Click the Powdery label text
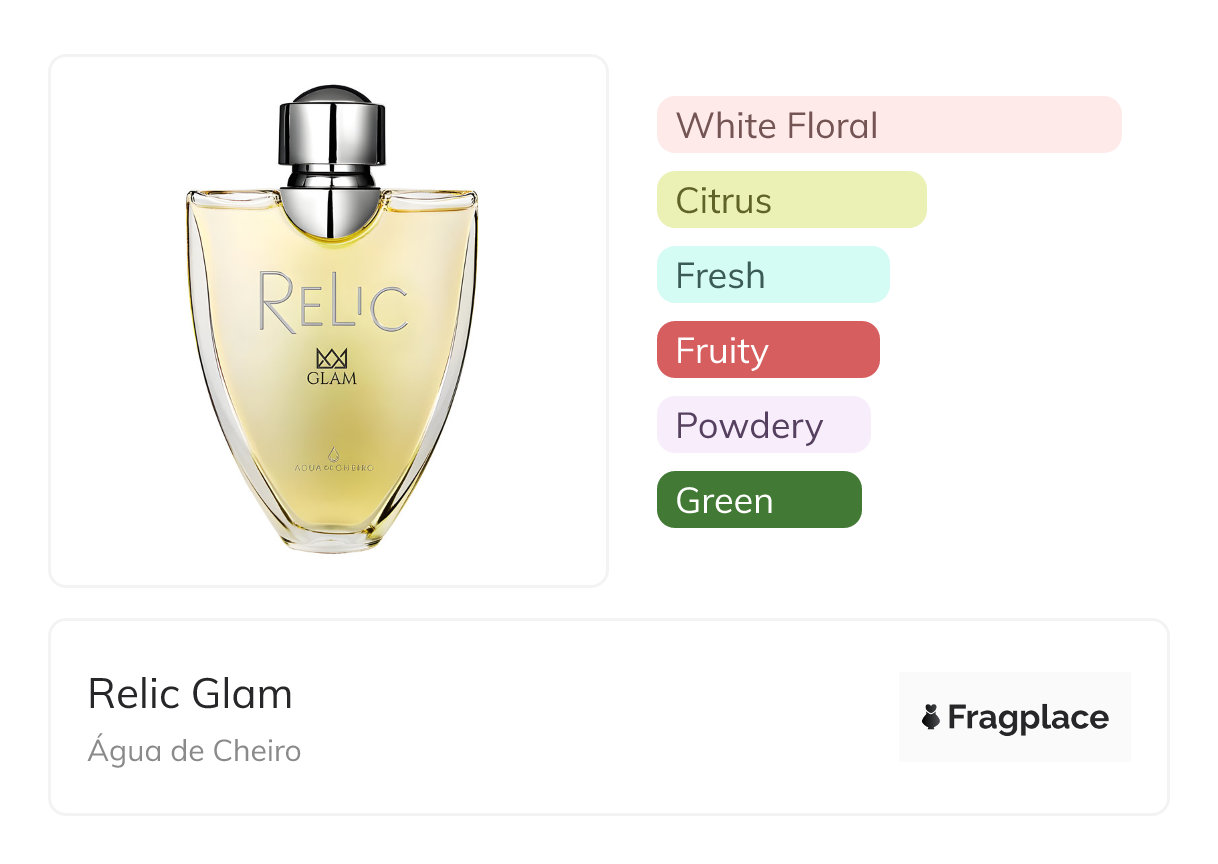Image resolution: width=1218 pixels, height=864 pixels. tap(749, 426)
